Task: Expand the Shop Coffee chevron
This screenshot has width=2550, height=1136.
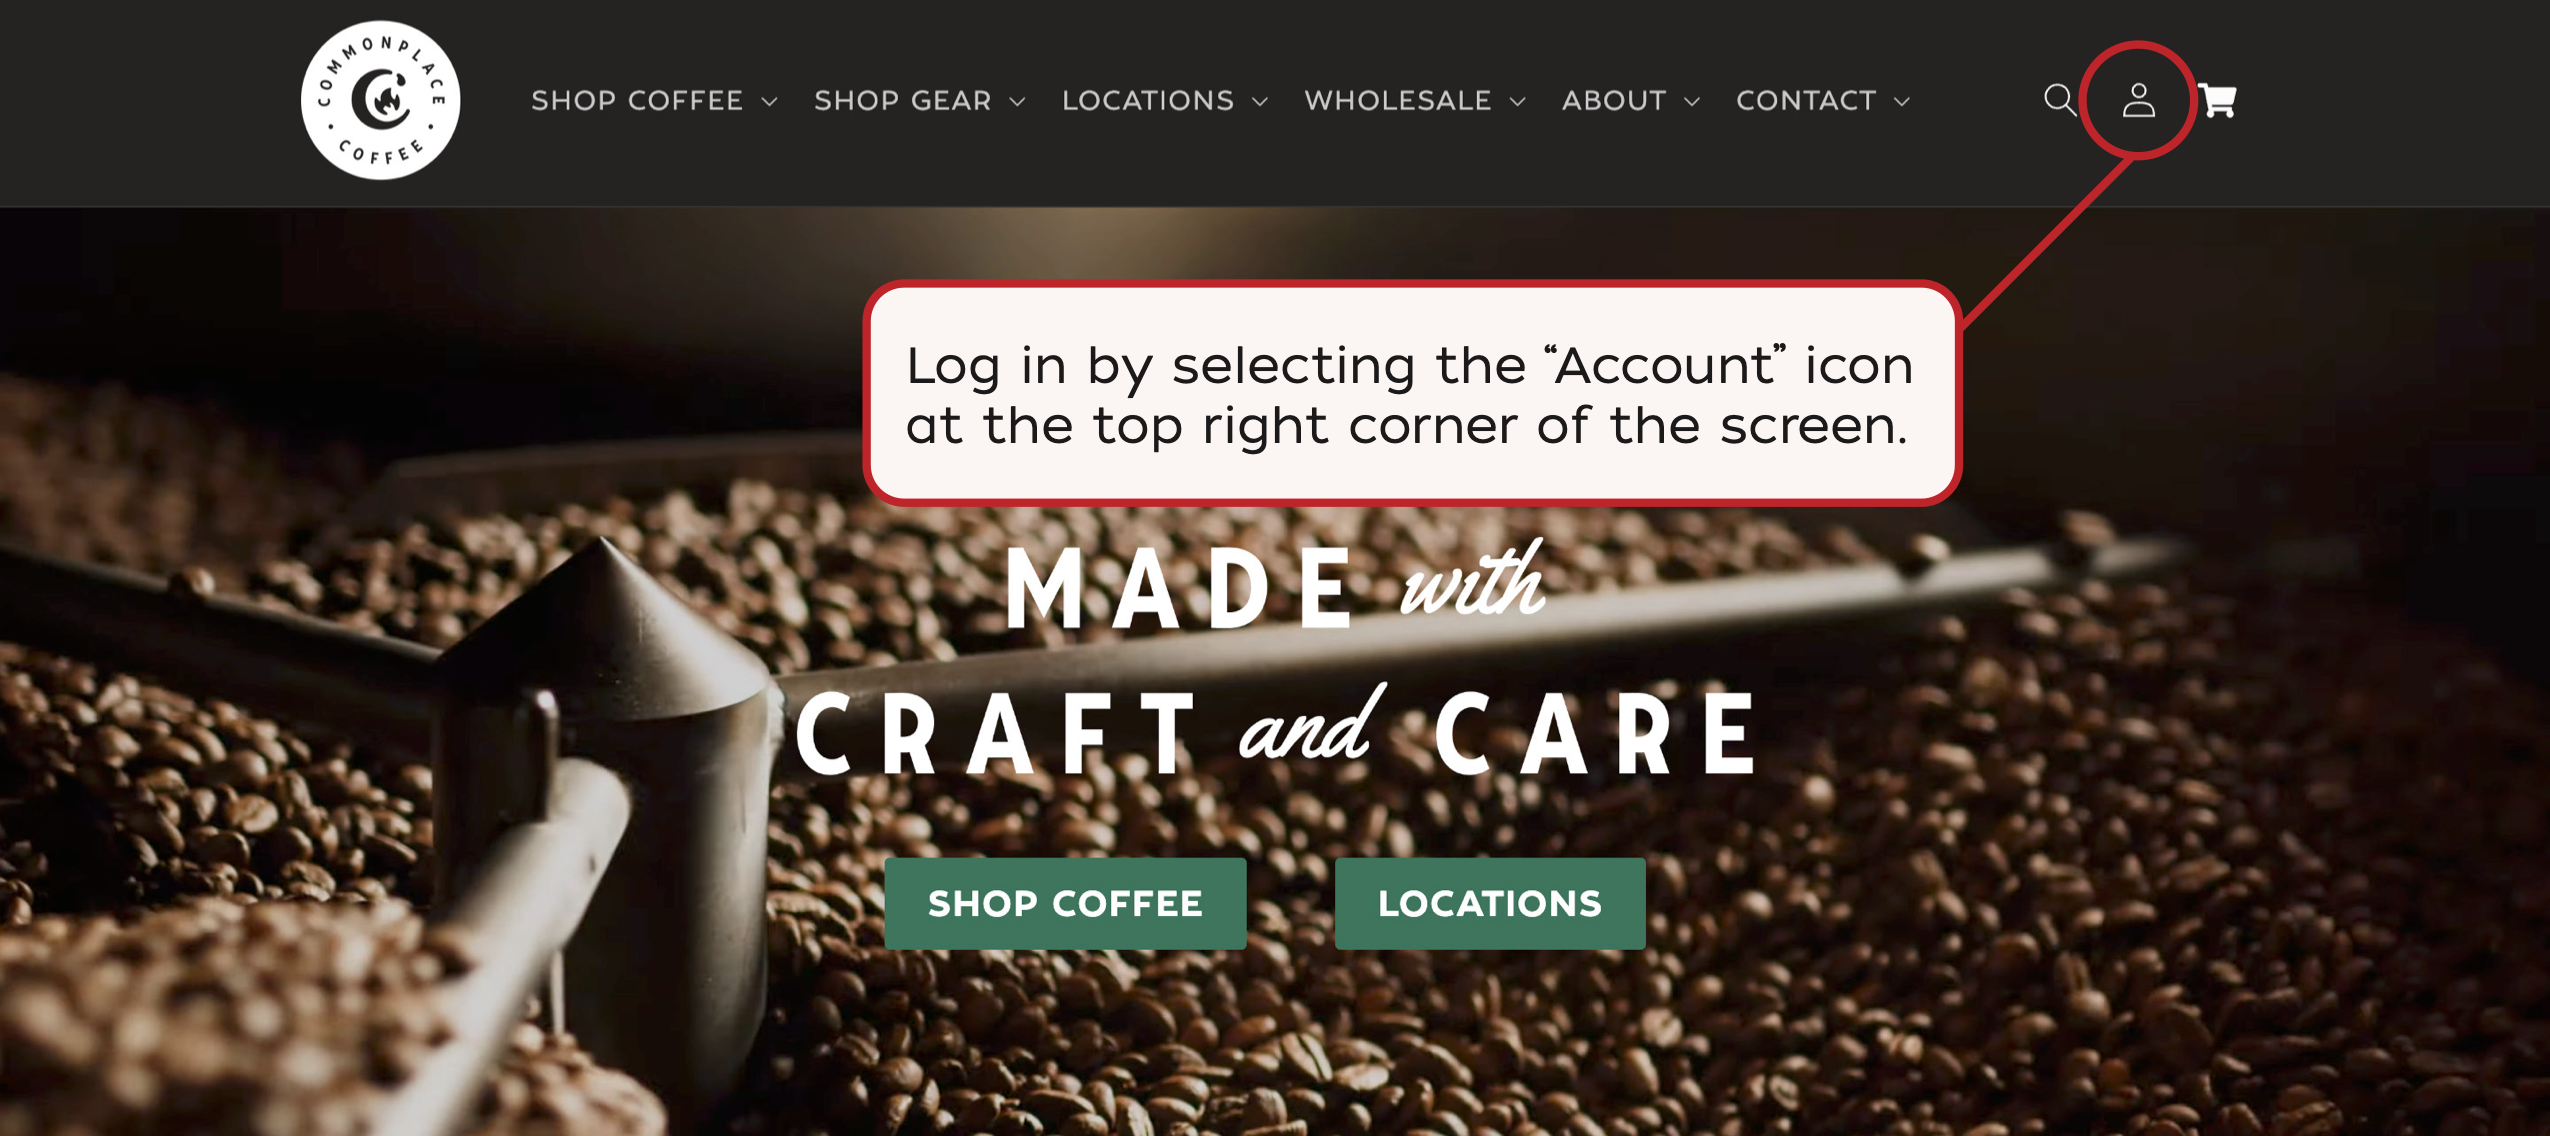Action: (769, 101)
